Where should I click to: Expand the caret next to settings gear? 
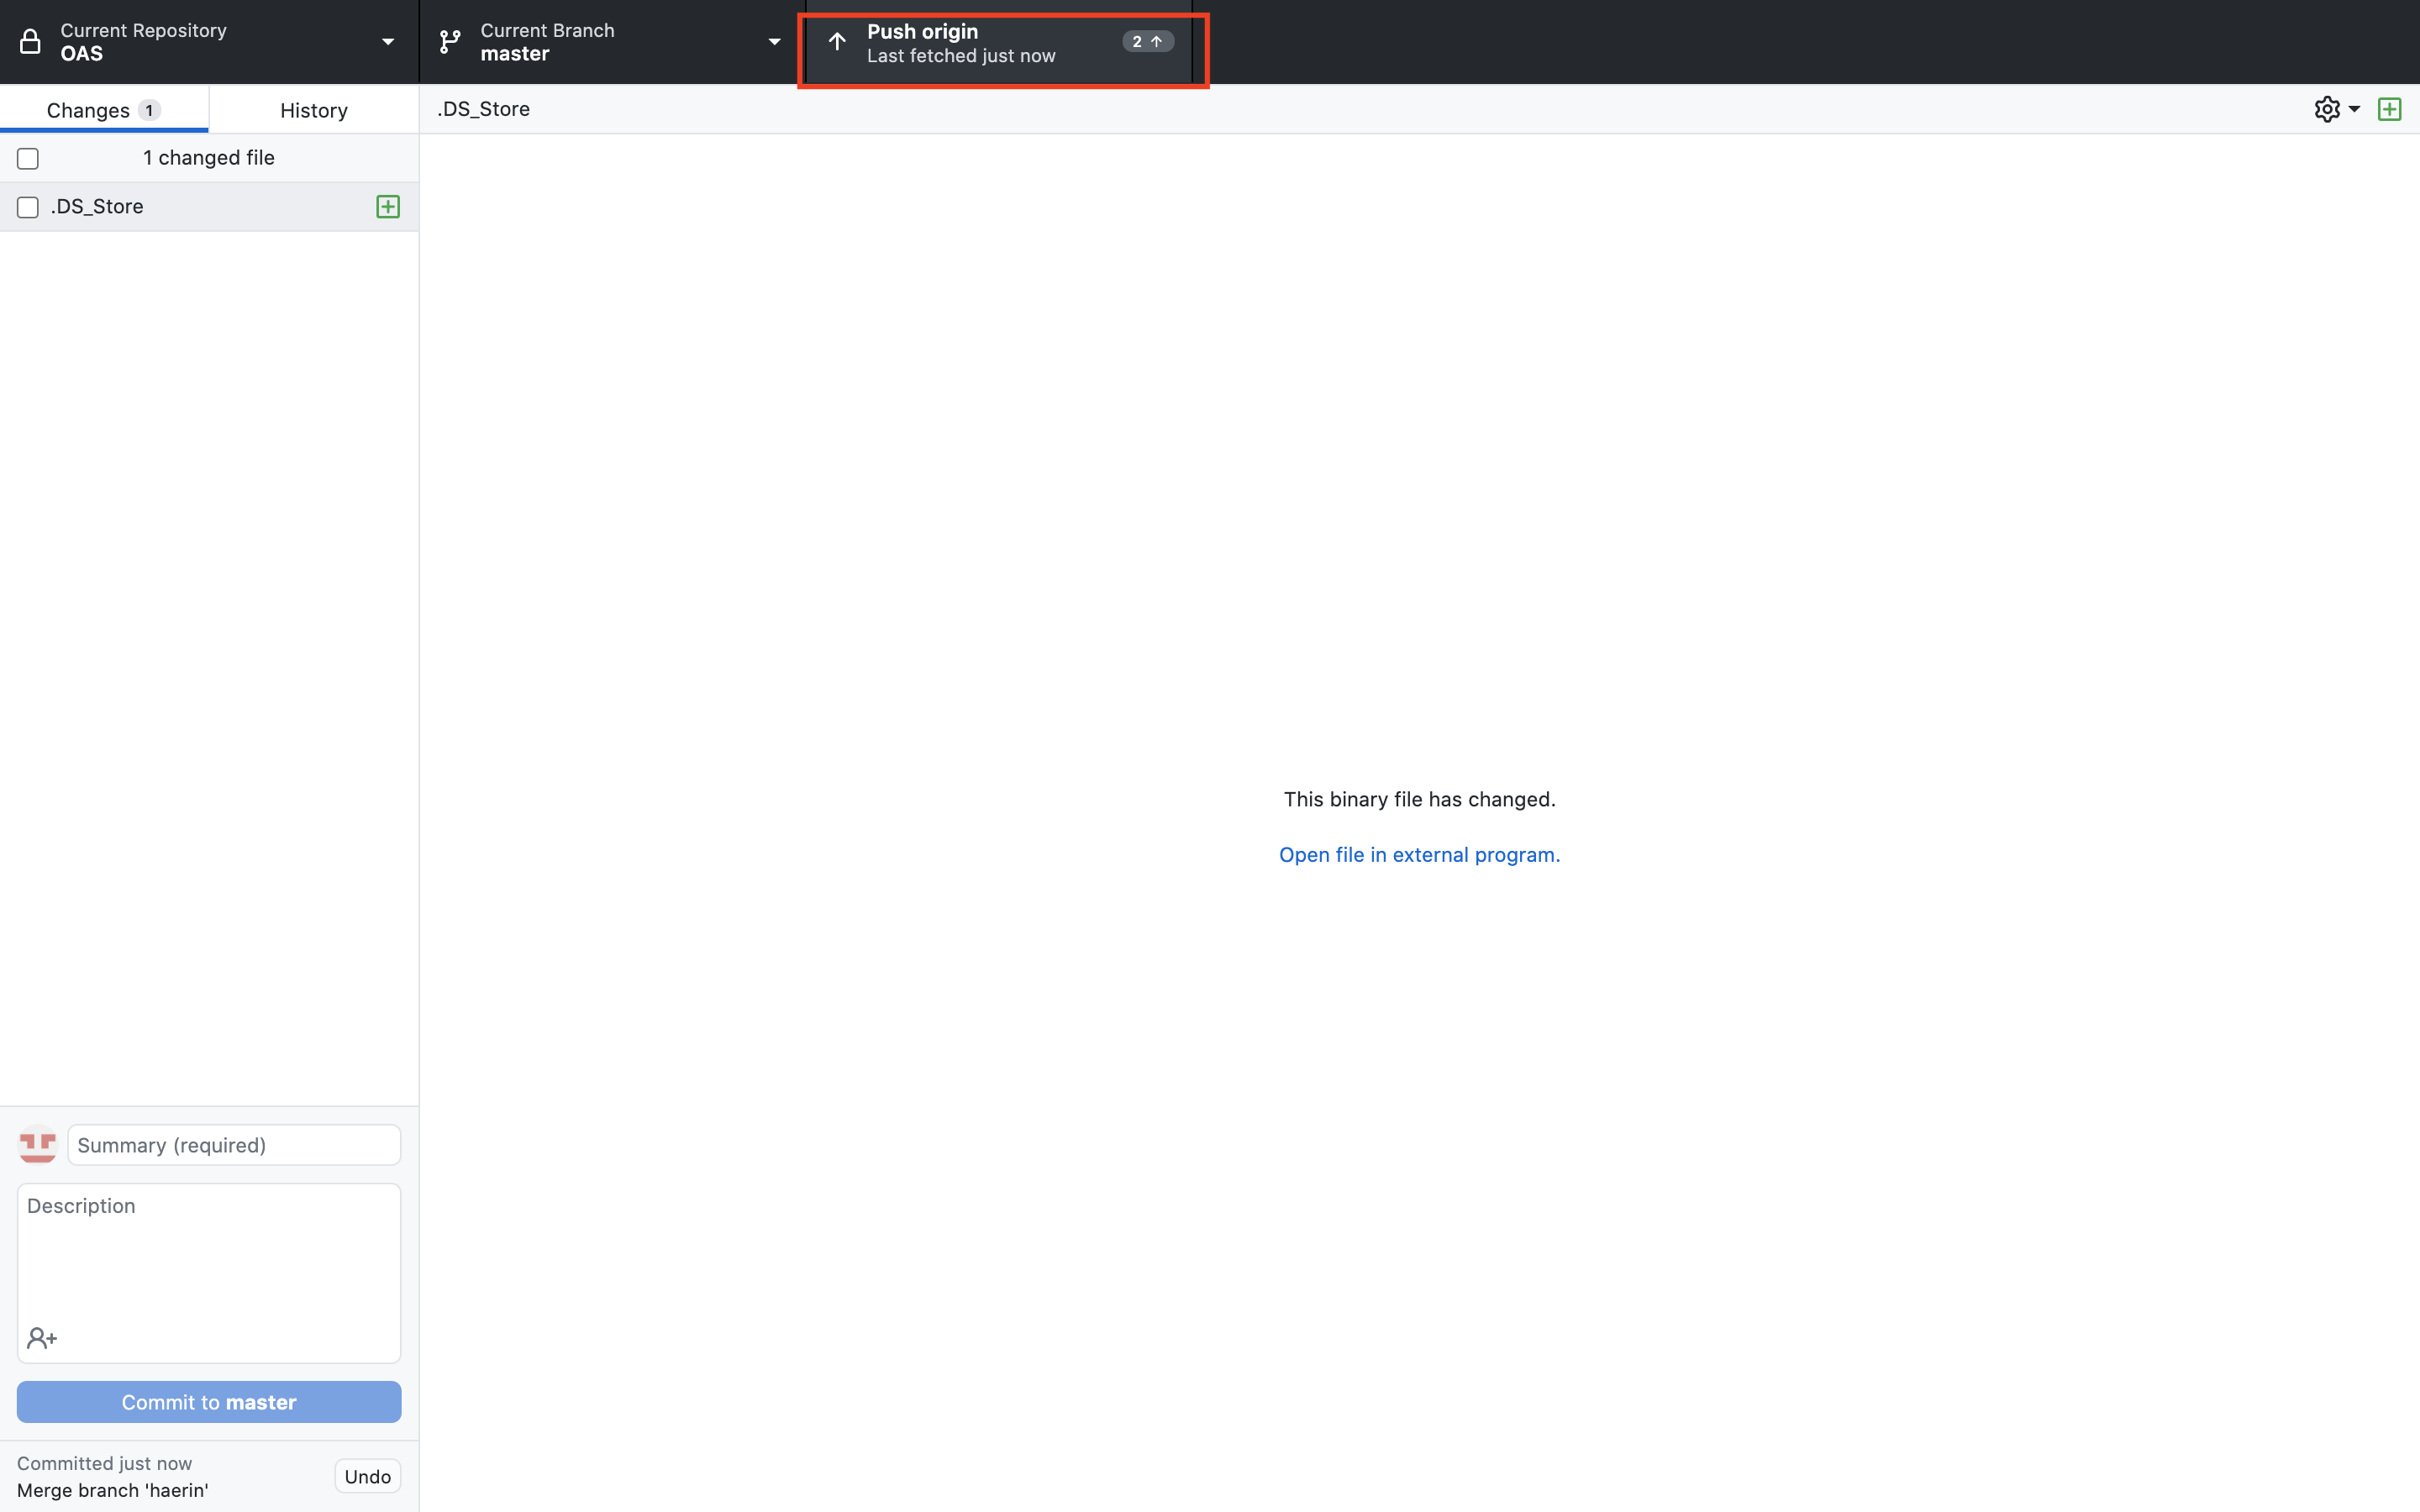tap(2354, 109)
